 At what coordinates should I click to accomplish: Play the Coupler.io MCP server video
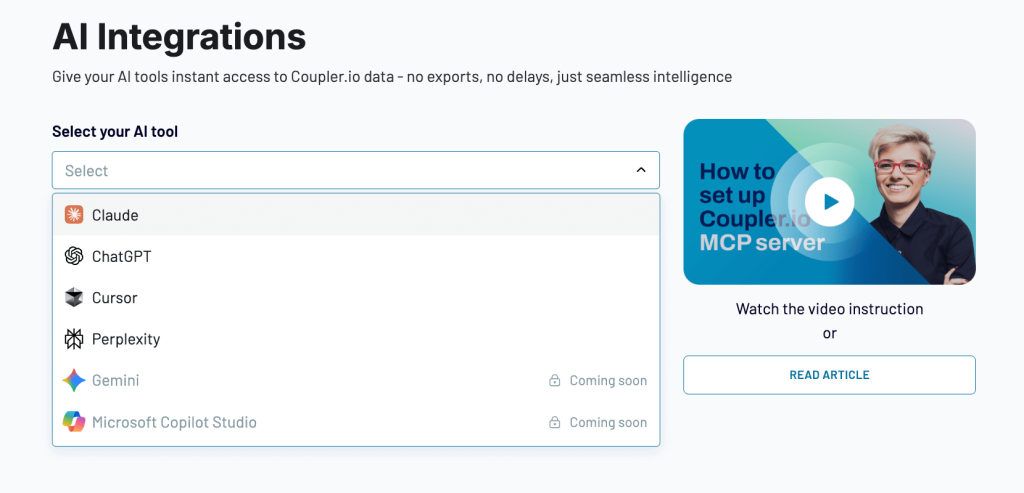(829, 202)
